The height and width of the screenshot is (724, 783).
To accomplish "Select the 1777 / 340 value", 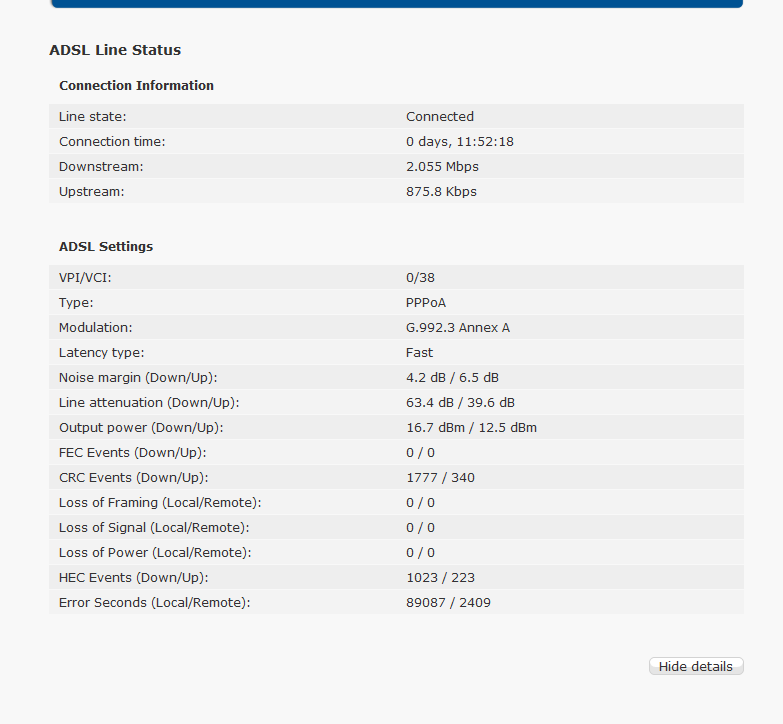I will pos(440,477).
